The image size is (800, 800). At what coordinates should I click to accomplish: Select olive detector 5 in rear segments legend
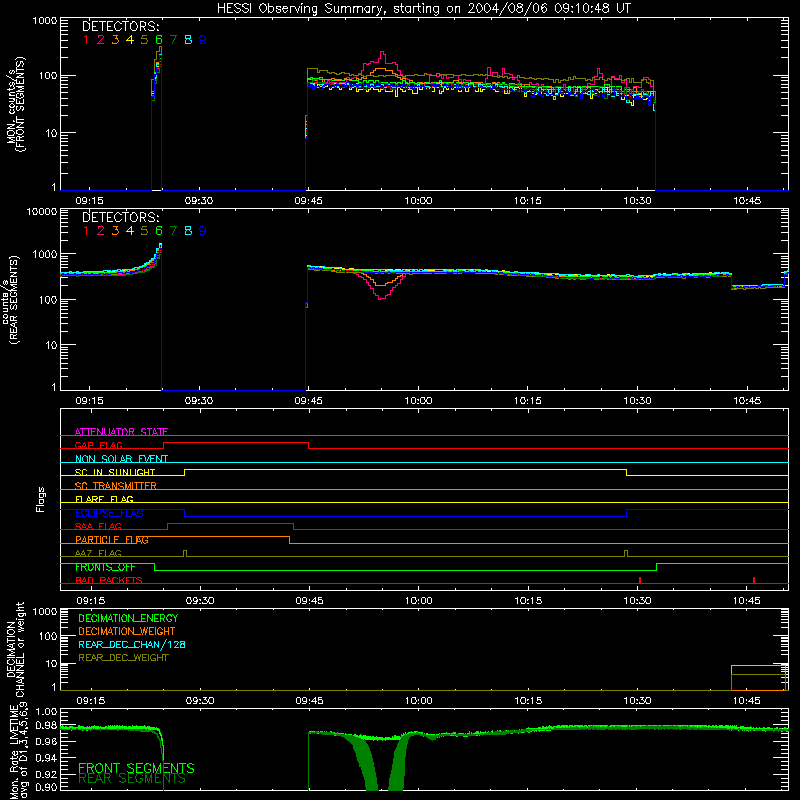point(144,231)
